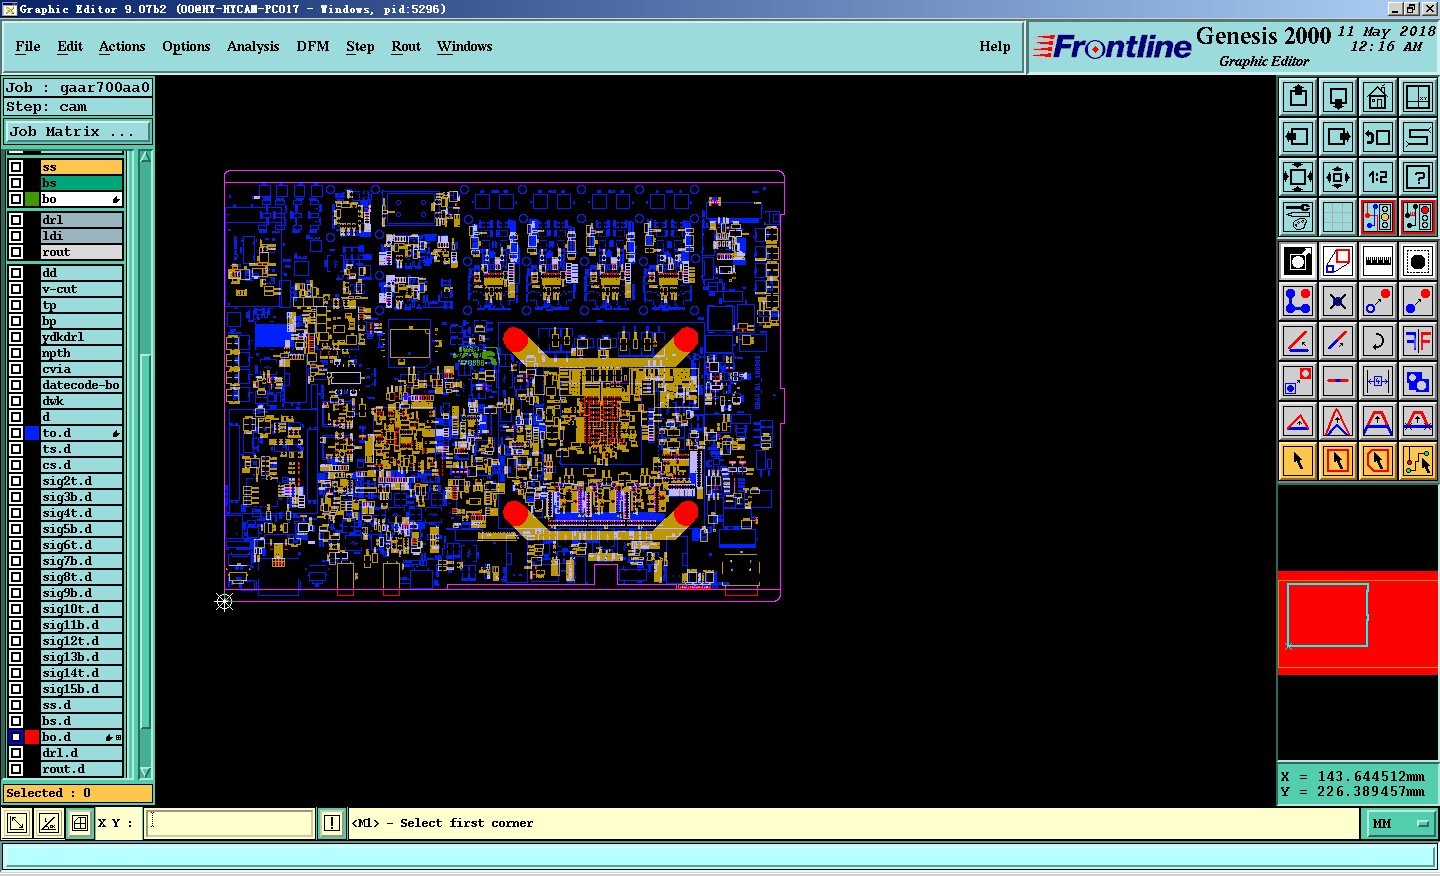This screenshot has width=1440, height=876.
Task: Open the Edit menu
Action: (x=70, y=46)
